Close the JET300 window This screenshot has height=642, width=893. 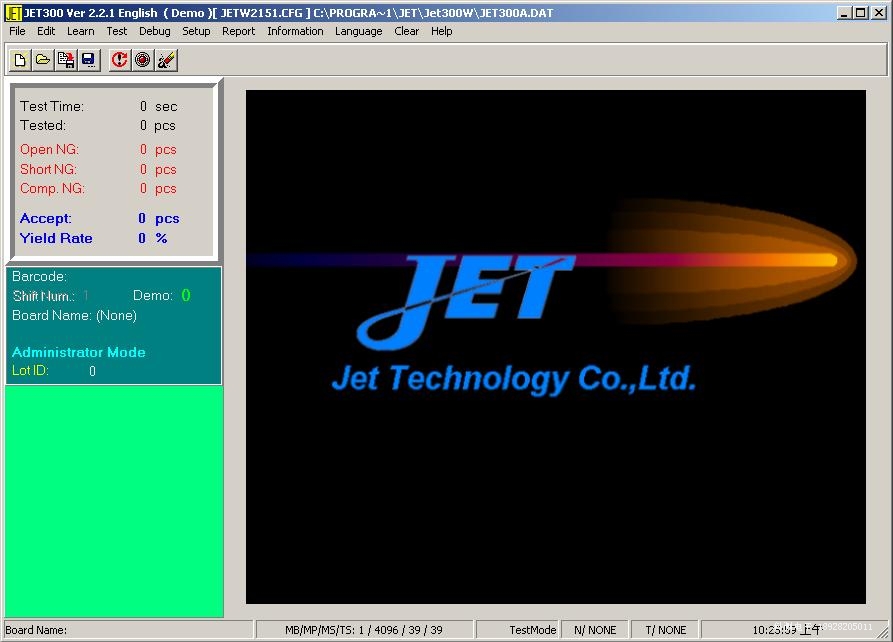click(x=878, y=13)
